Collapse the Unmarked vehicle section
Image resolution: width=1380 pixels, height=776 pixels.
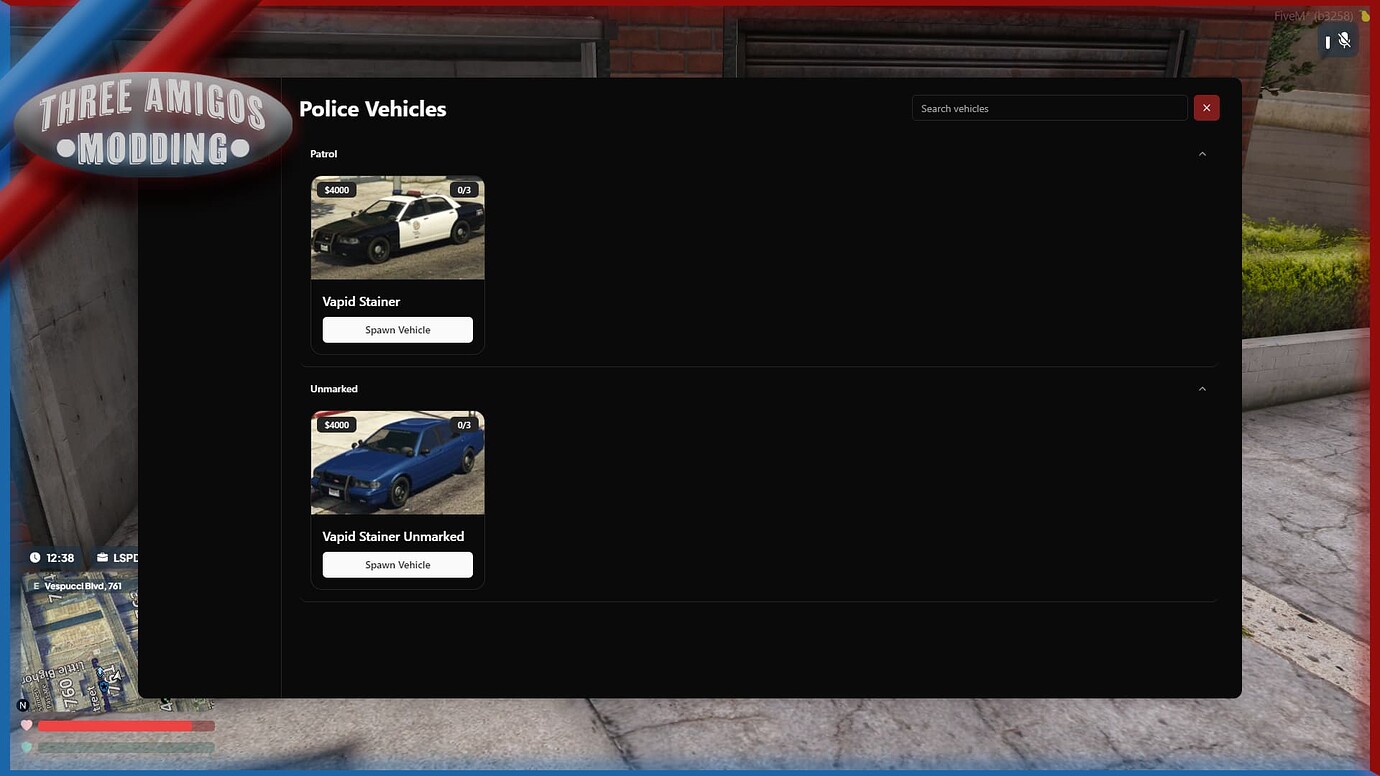point(1203,388)
